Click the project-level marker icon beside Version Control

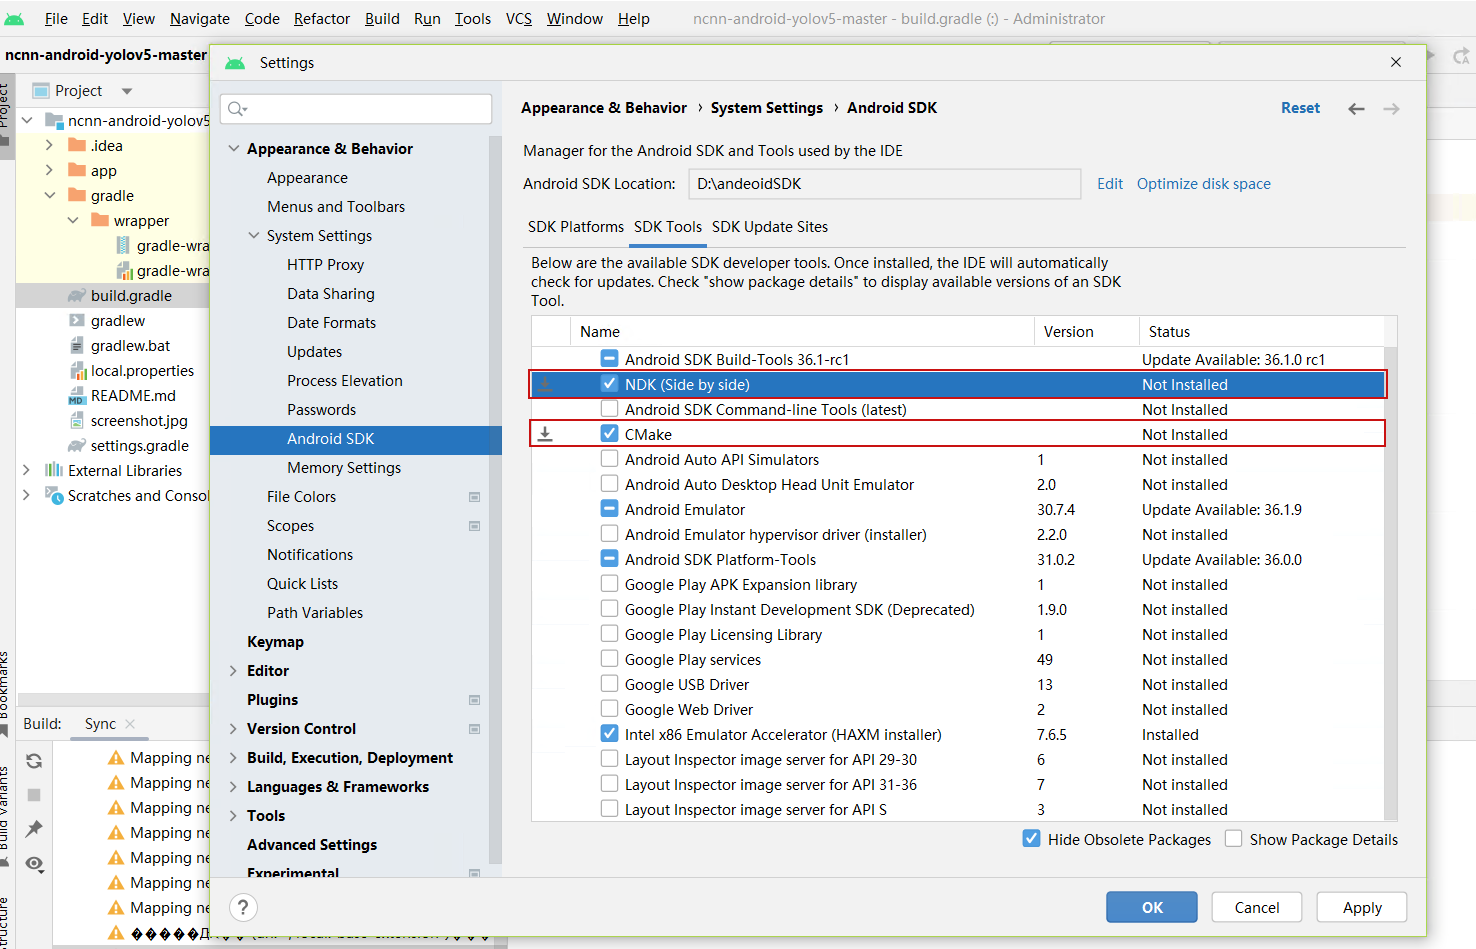(x=474, y=729)
